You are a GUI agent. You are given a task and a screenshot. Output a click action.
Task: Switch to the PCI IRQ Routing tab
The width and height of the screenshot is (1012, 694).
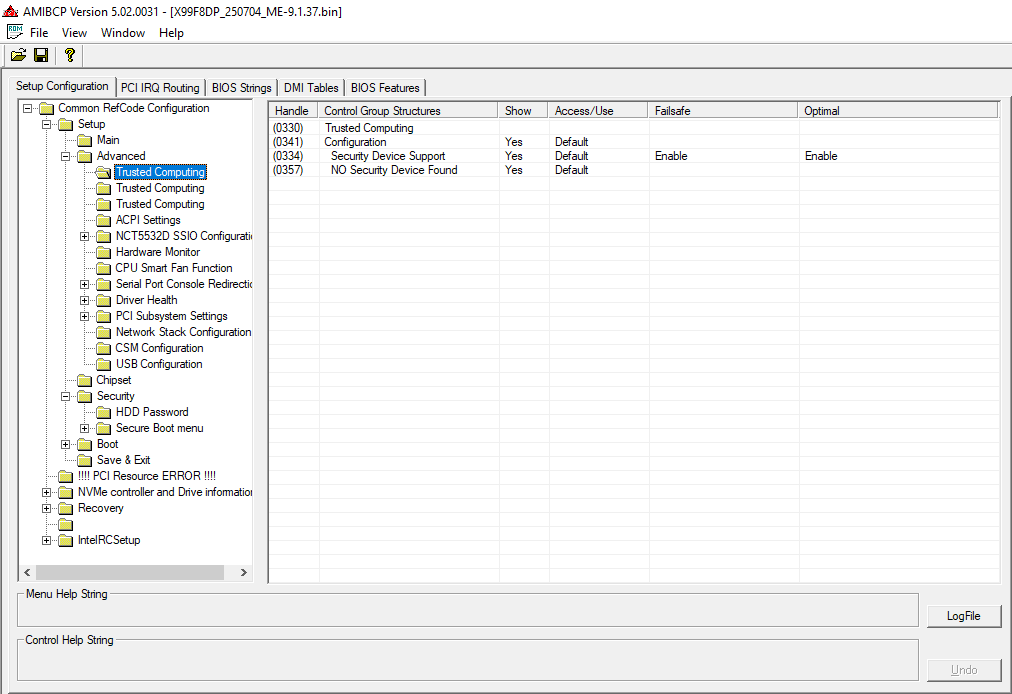(160, 88)
